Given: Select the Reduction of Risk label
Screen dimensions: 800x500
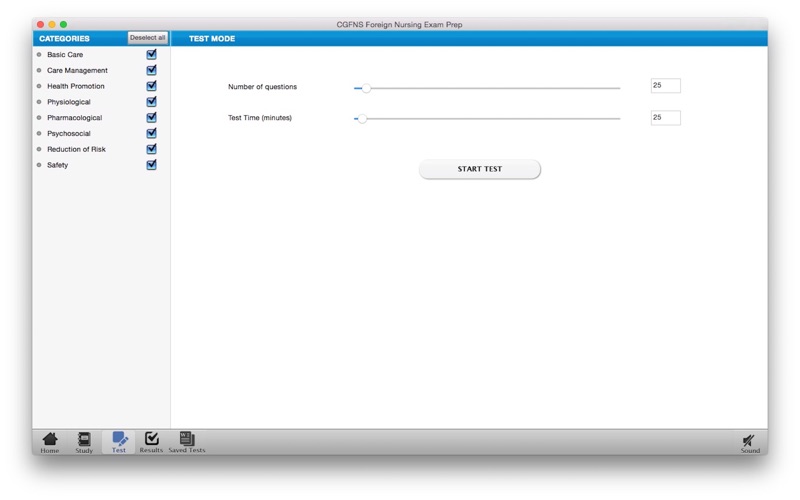Looking at the screenshot, I should point(76,149).
